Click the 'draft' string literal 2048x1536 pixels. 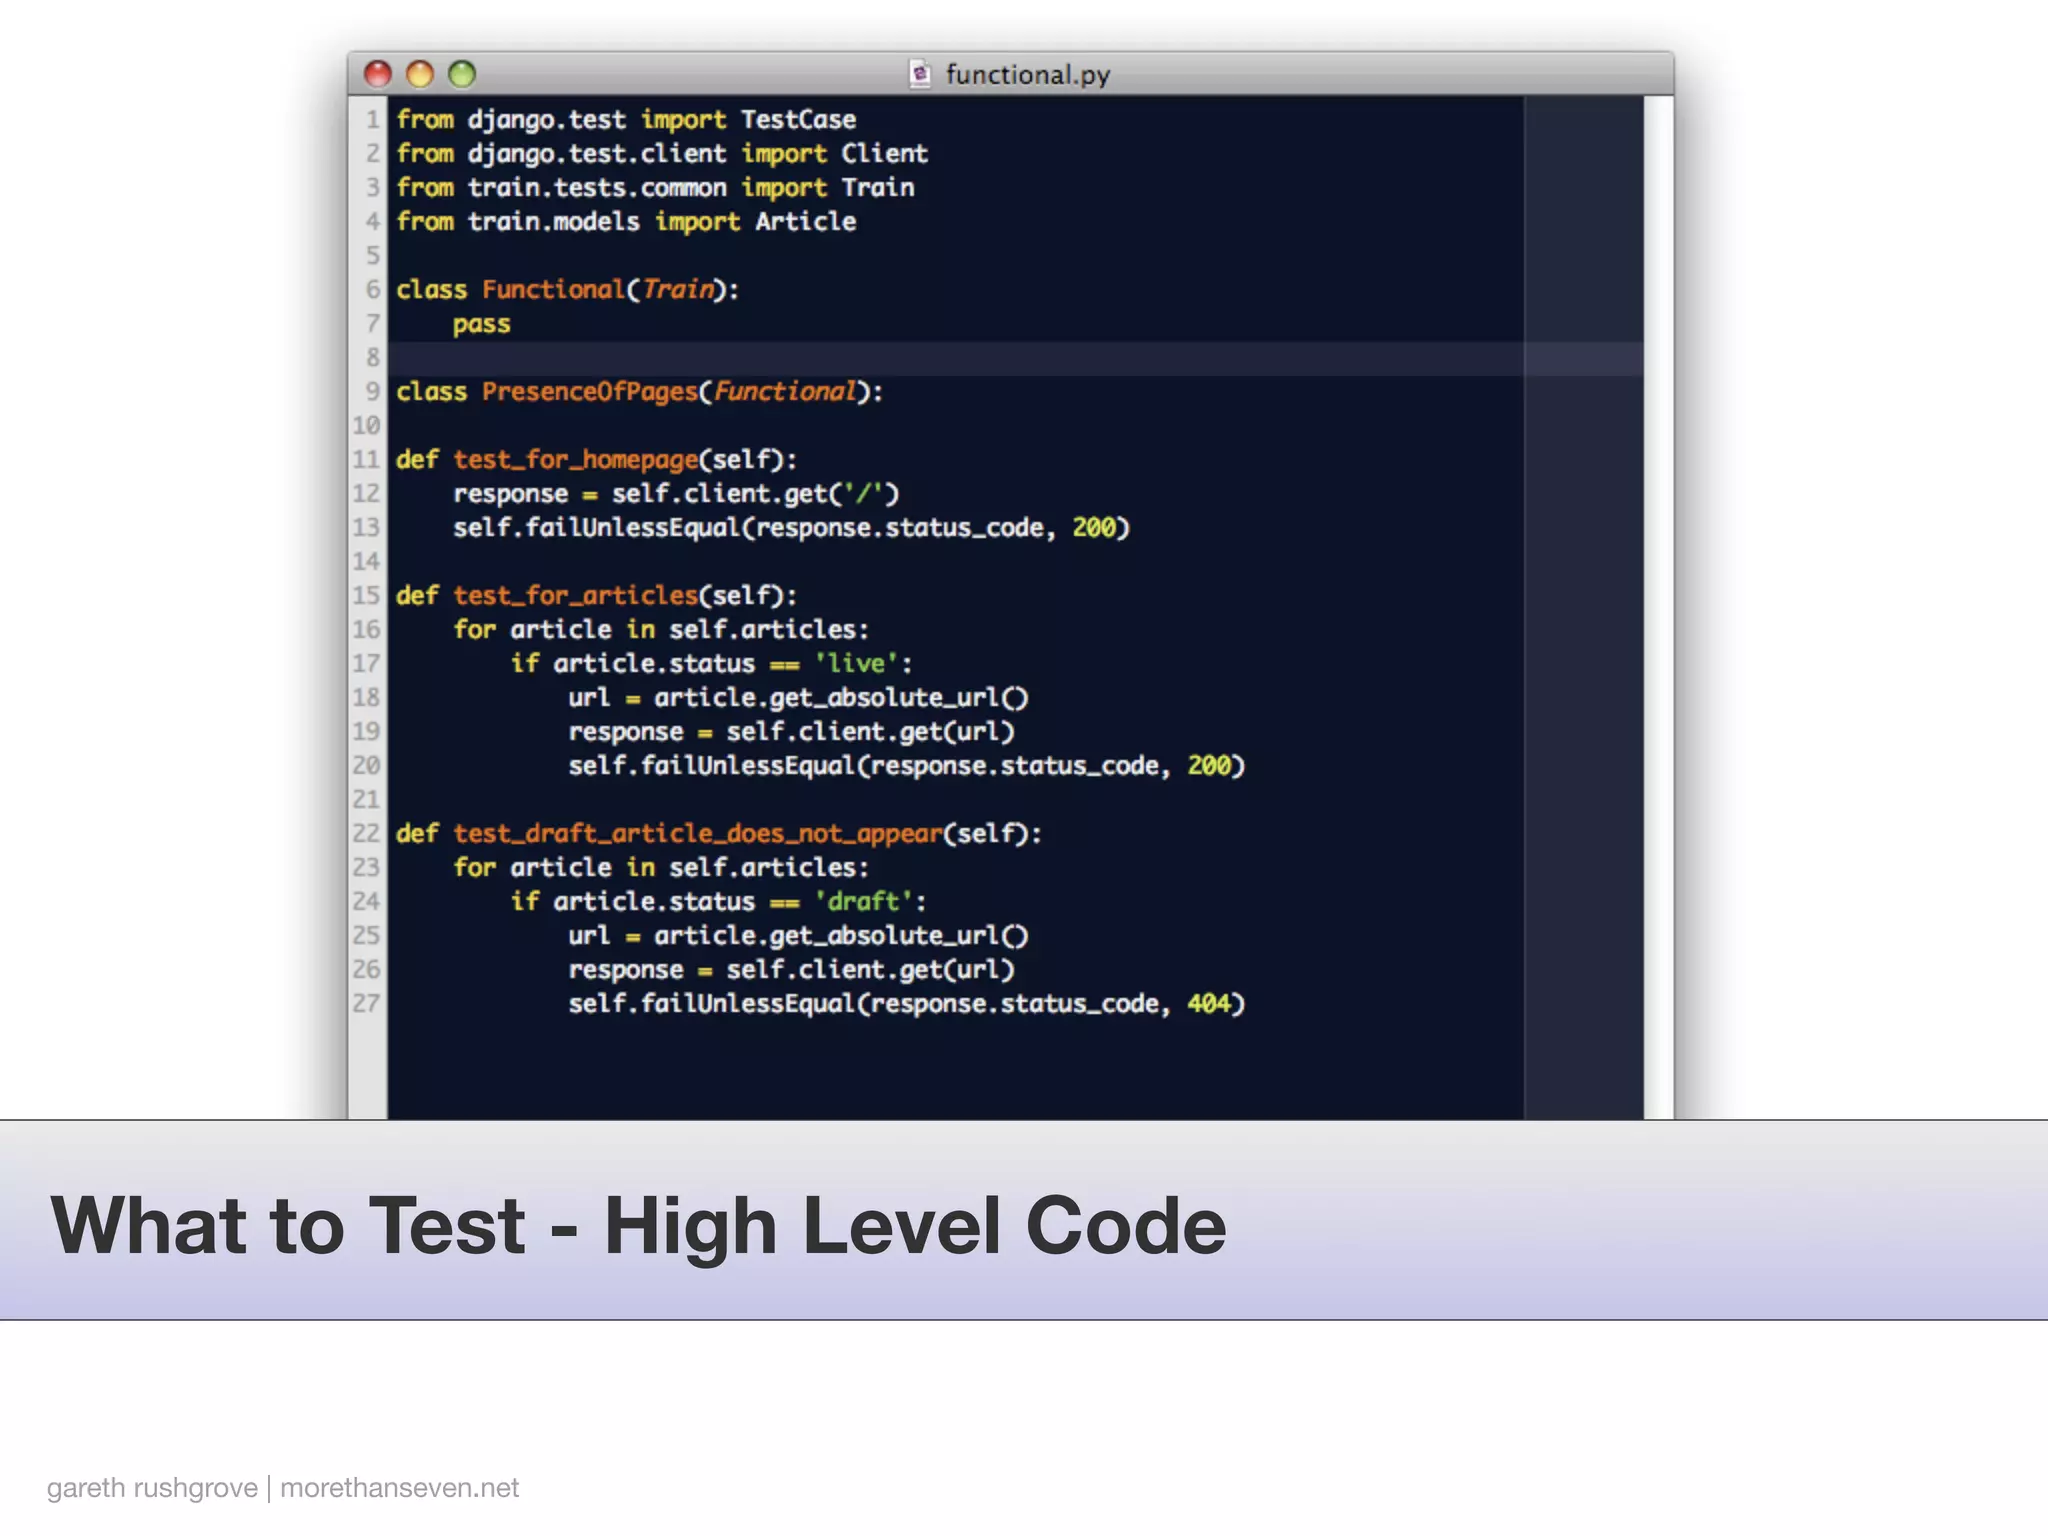(x=863, y=901)
